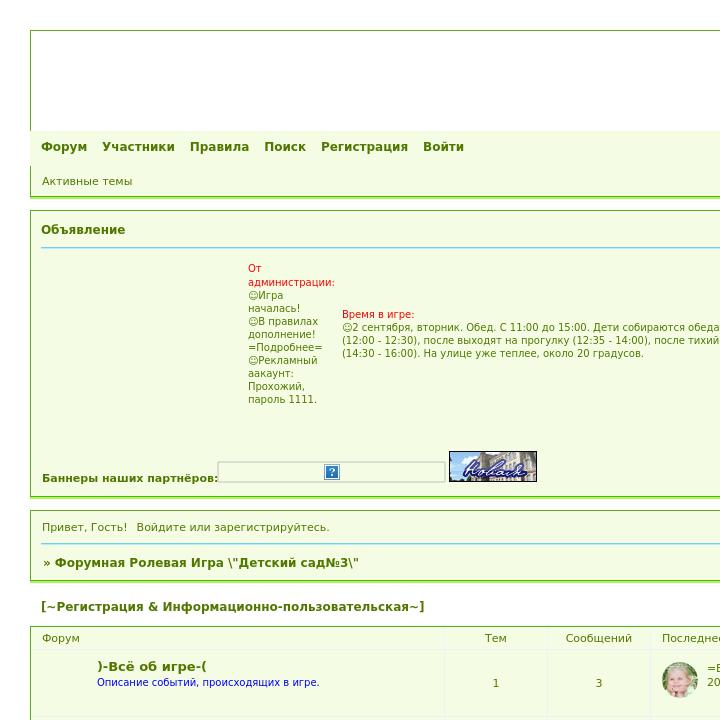Open the Участники page

[x=138, y=147]
